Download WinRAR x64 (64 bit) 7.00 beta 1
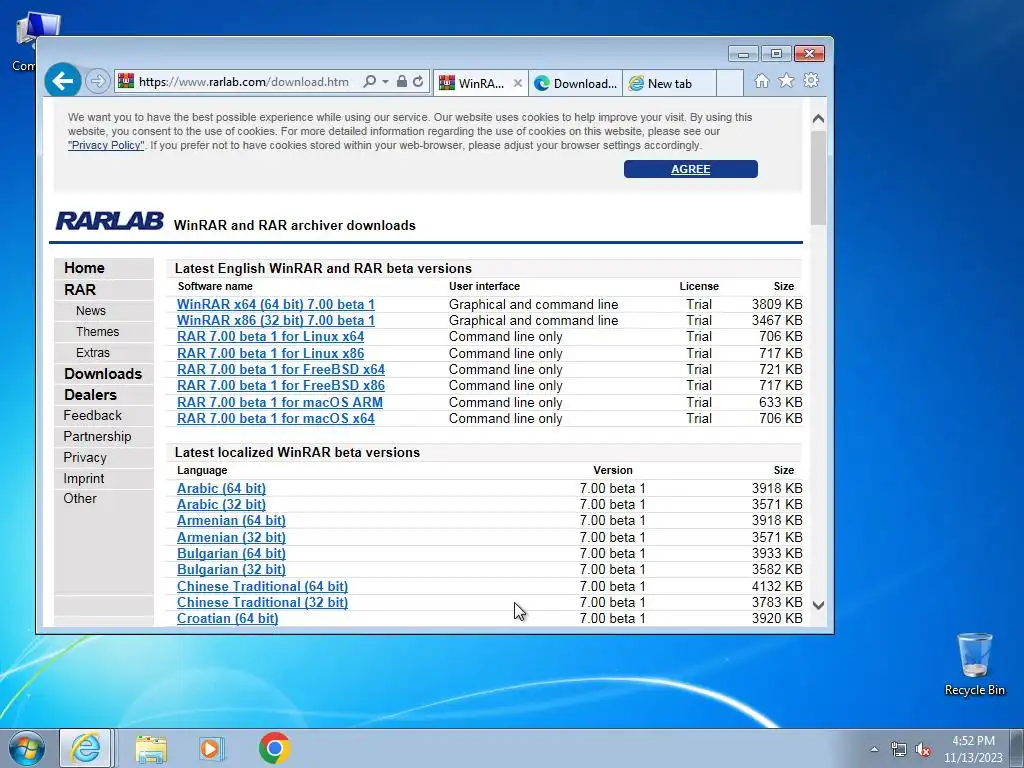 click(276, 304)
